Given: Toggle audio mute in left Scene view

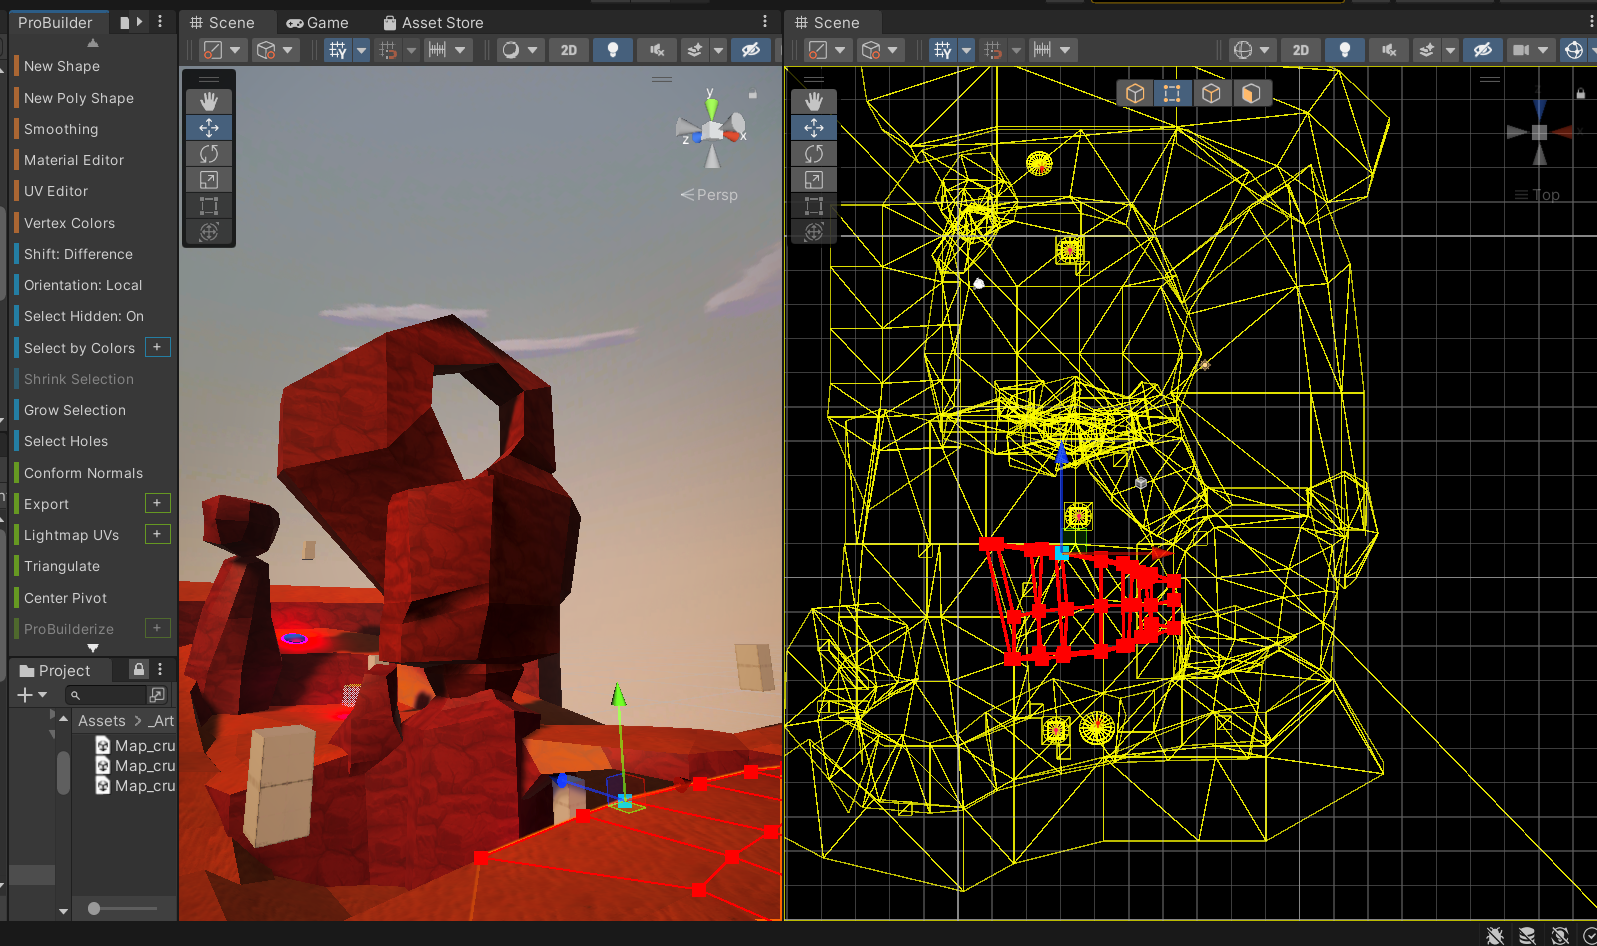Looking at the screenshot, I should point(657,50).
